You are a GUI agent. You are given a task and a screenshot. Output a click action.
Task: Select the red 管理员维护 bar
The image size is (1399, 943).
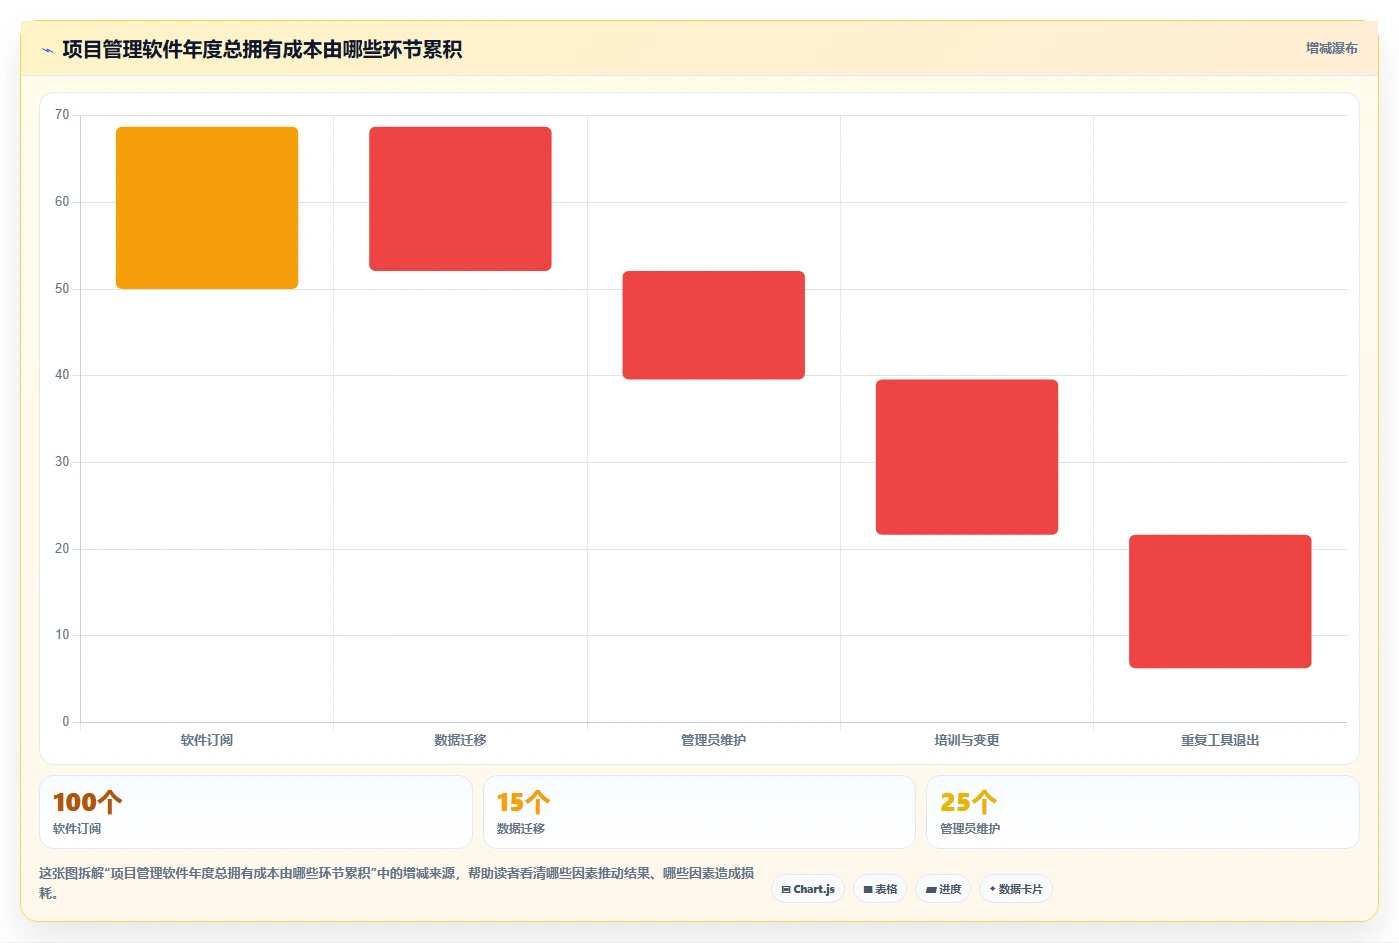tap(713, 325)
